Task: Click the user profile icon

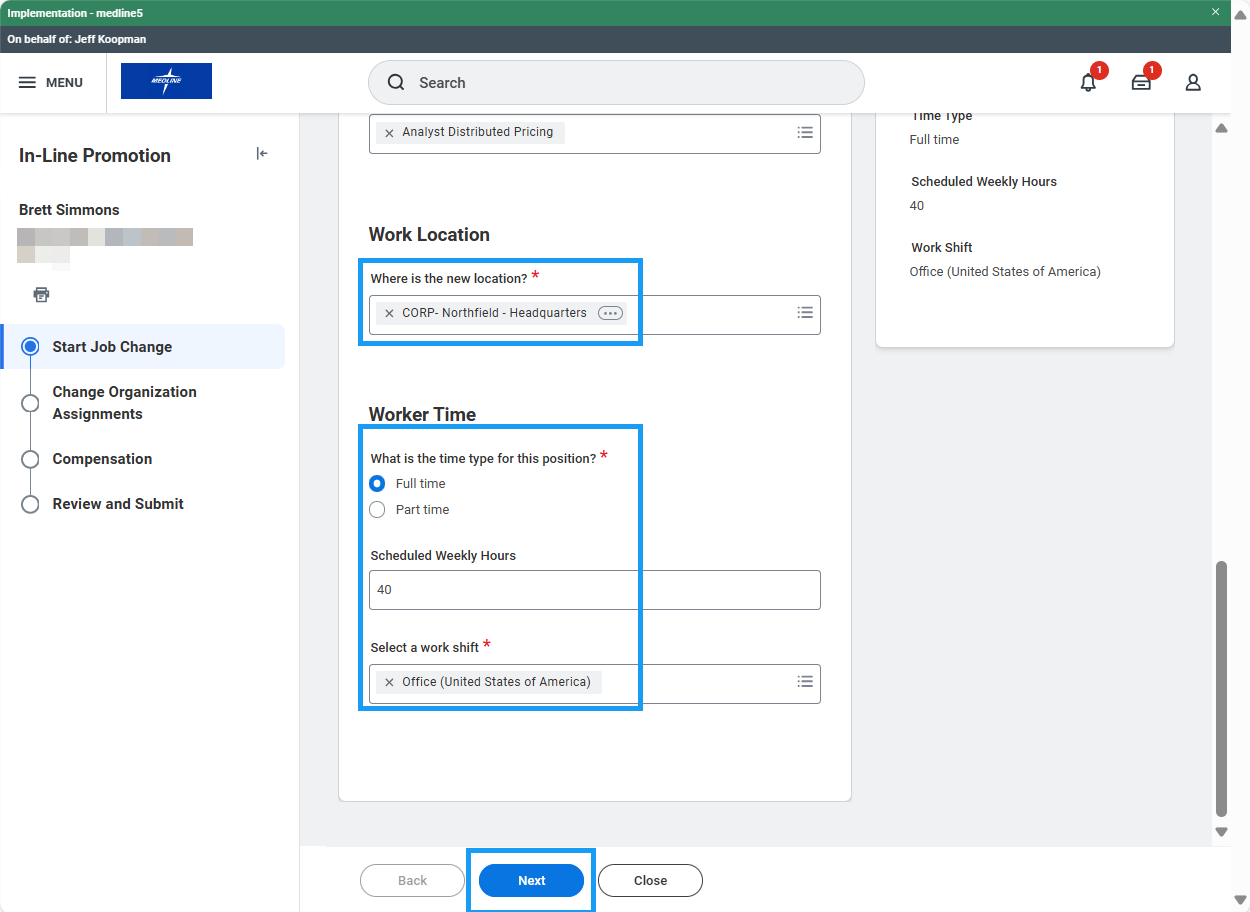Action: [x=1193, y=83]
